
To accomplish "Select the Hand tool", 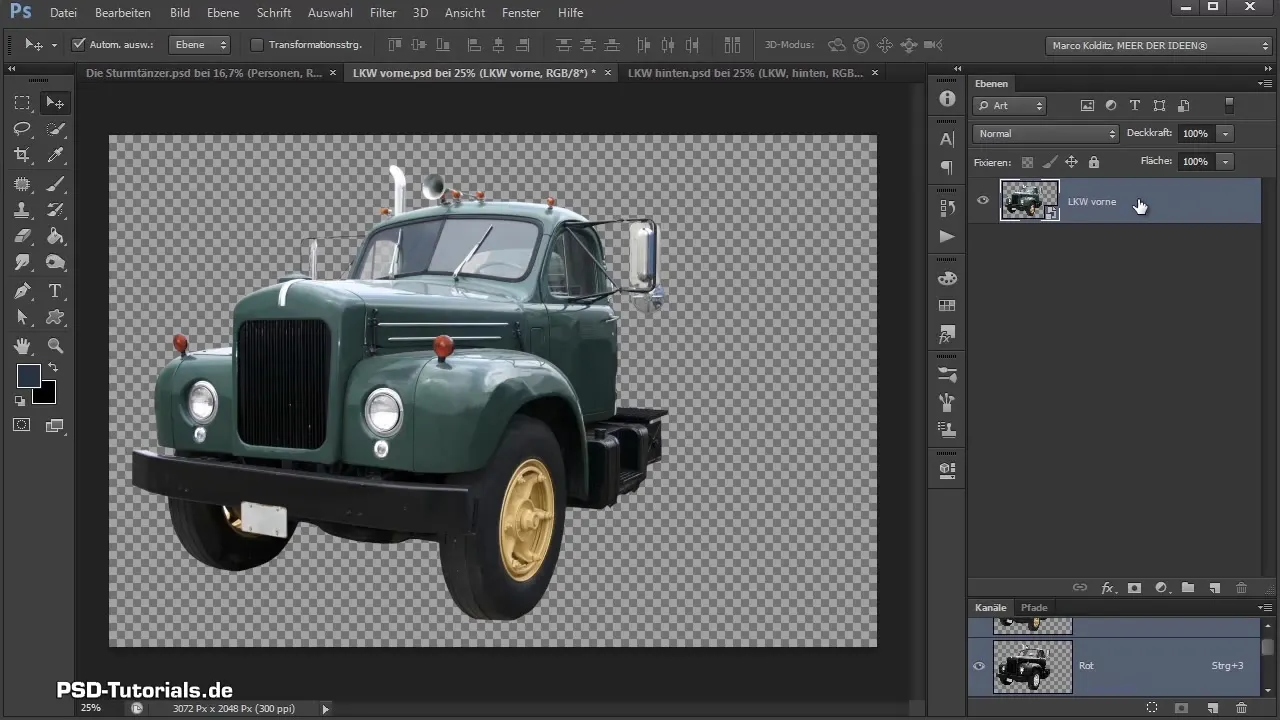I will click(22, 346).
